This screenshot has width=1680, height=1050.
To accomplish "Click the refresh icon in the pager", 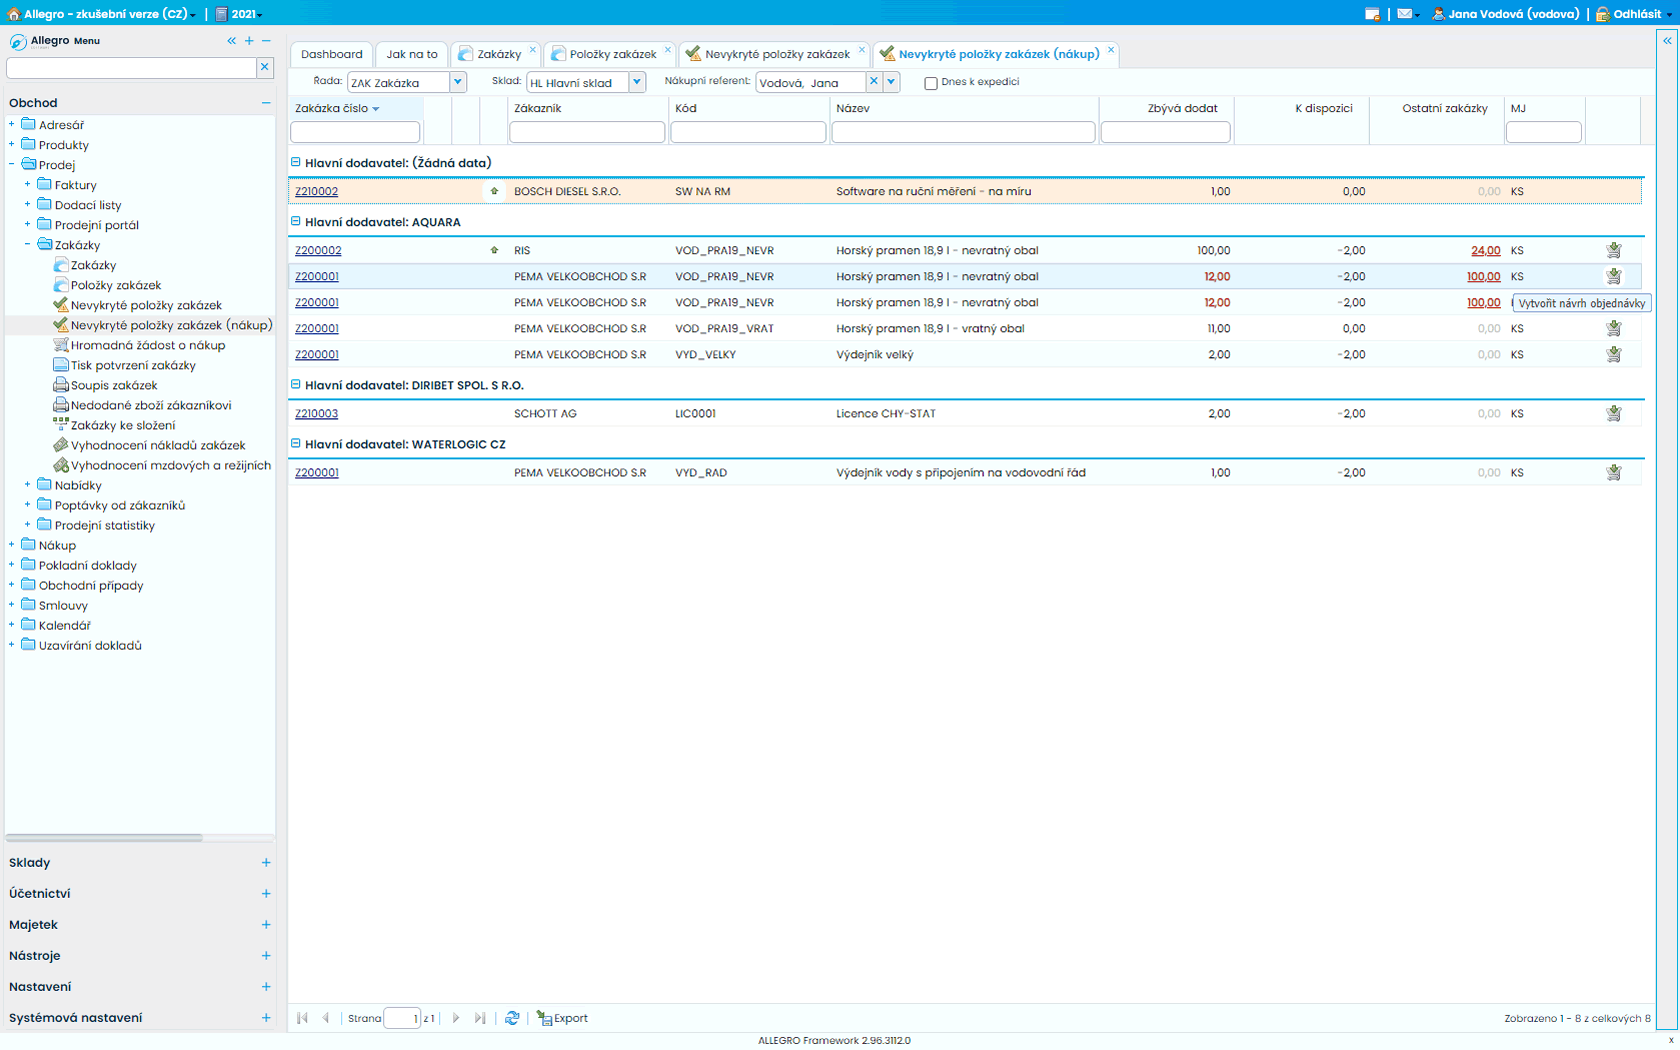I will 512,1018.
